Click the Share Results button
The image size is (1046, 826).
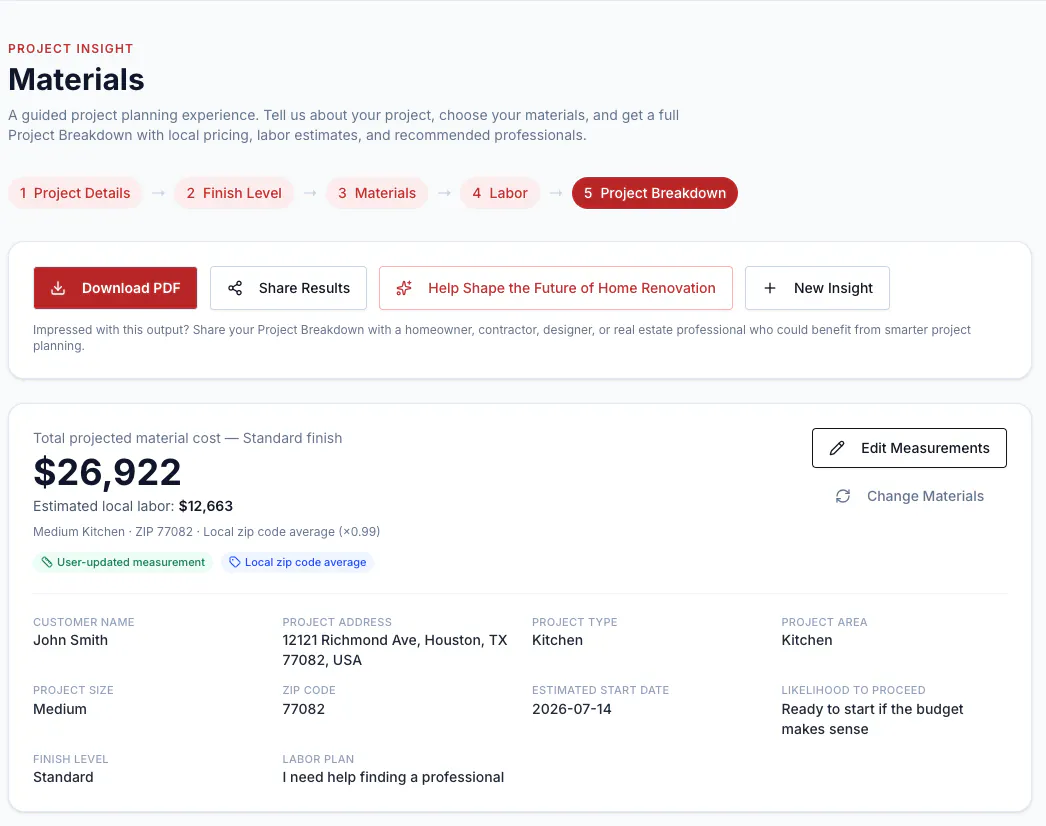(288, 288)
